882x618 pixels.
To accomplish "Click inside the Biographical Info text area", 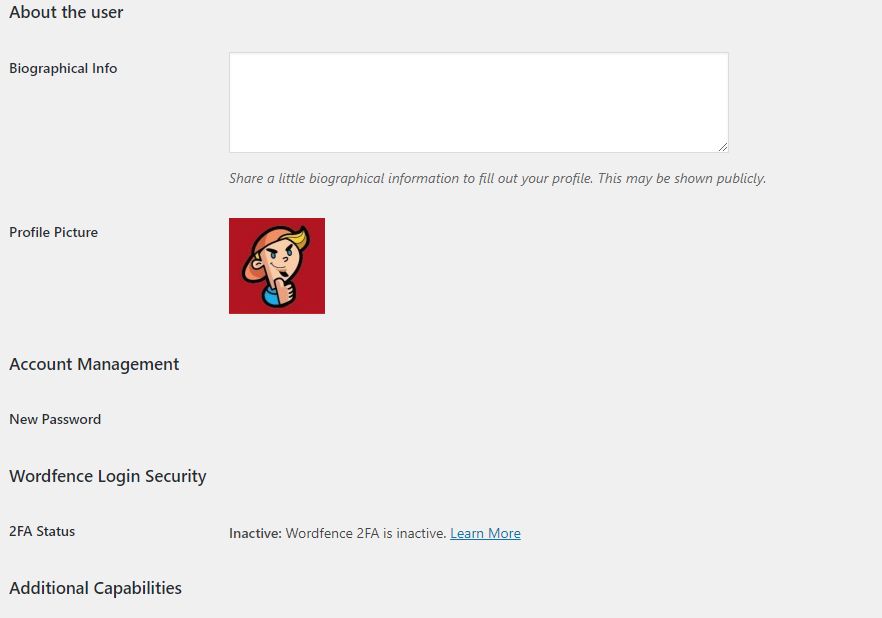I will 478,102.
